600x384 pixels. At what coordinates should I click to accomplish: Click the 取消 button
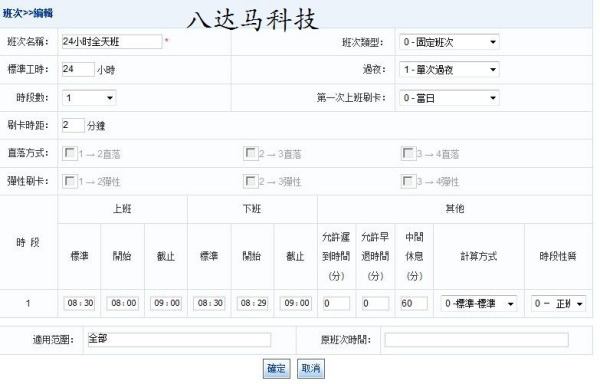[x=311, y=369]
